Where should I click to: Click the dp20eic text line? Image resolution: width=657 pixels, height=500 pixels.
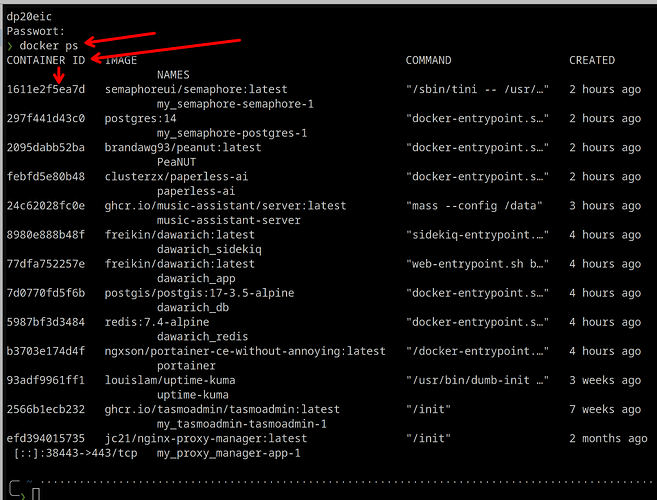coord(29,17)
